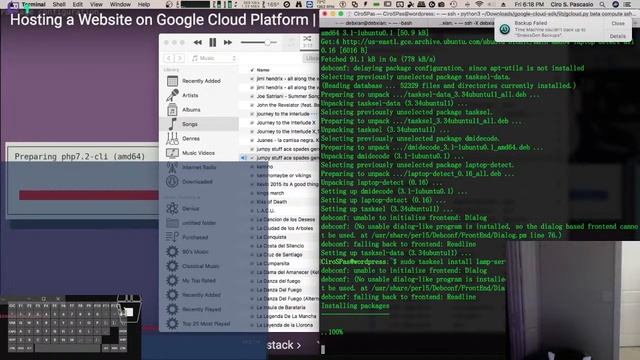Open the Terminal app menu
This screenshot has height=360, width=640.
pyautogui.click(x=33, y=4)
